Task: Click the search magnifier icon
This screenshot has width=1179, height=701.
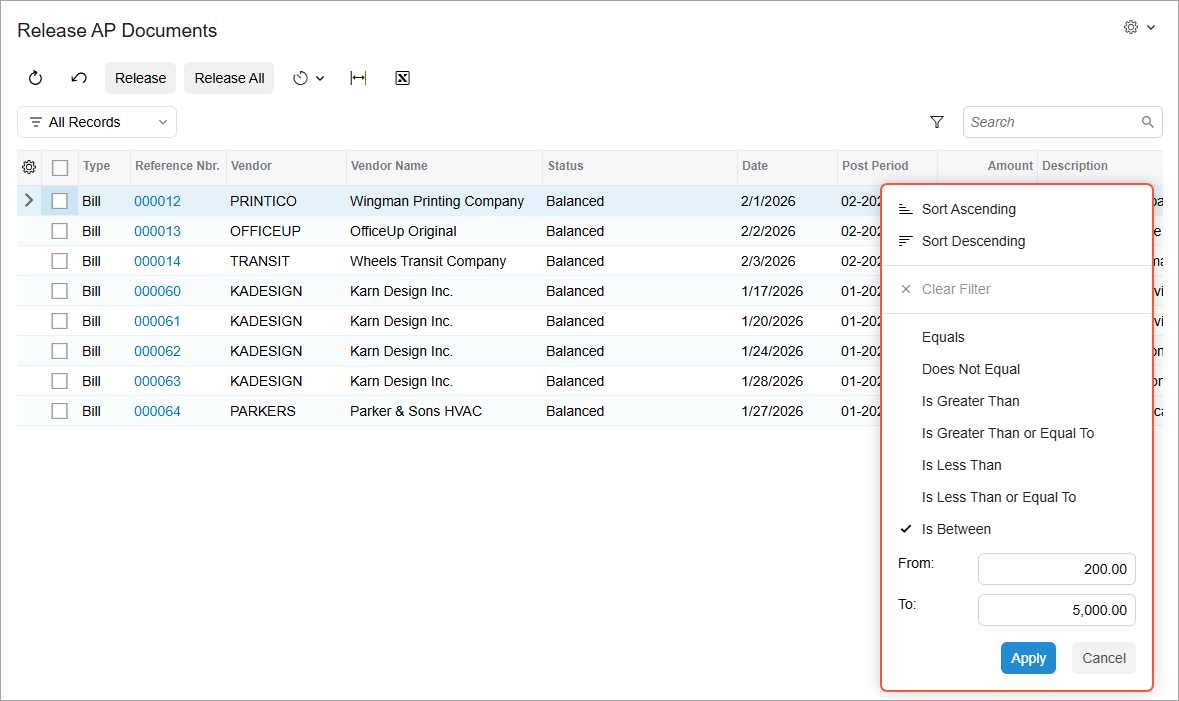Action: 1147,122
